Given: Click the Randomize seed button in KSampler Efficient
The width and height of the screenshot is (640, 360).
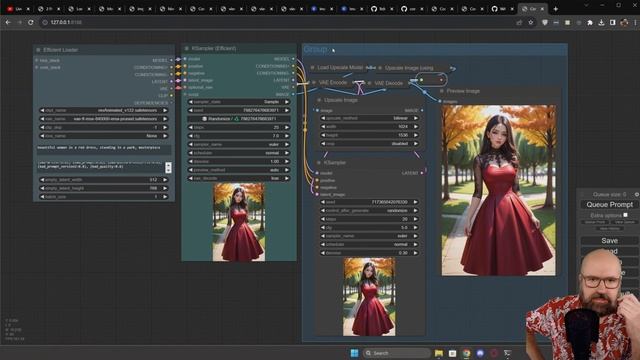Looking at the screenshot, I should click(239, 119).
